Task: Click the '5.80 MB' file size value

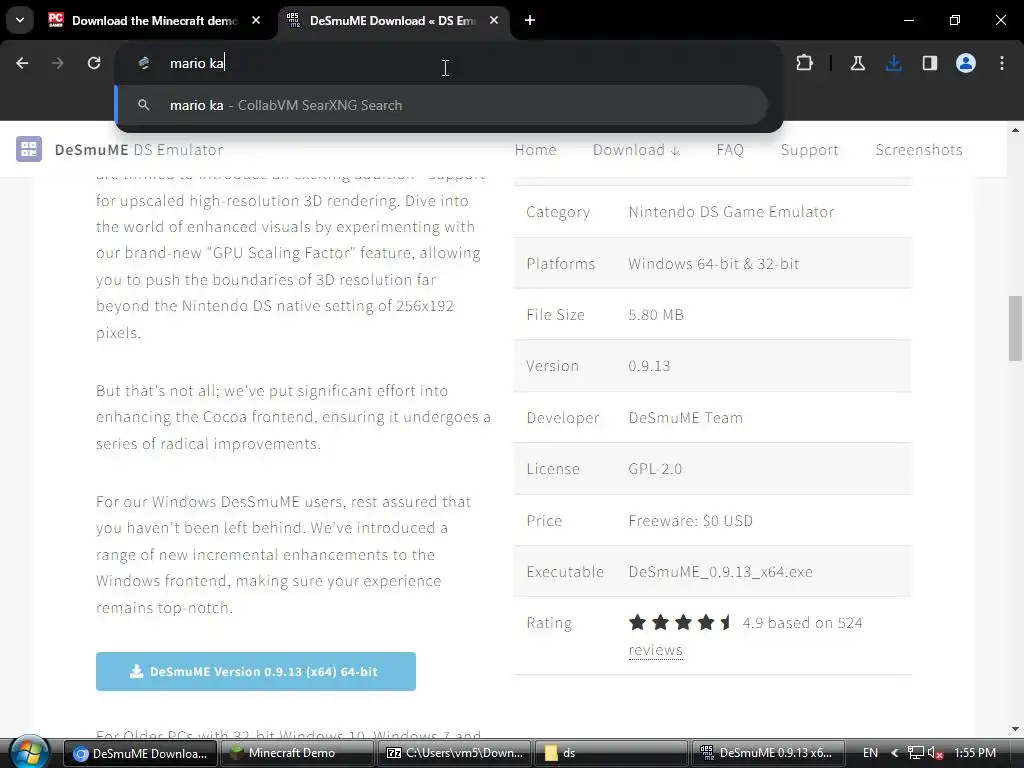Action: click(656, 315)
